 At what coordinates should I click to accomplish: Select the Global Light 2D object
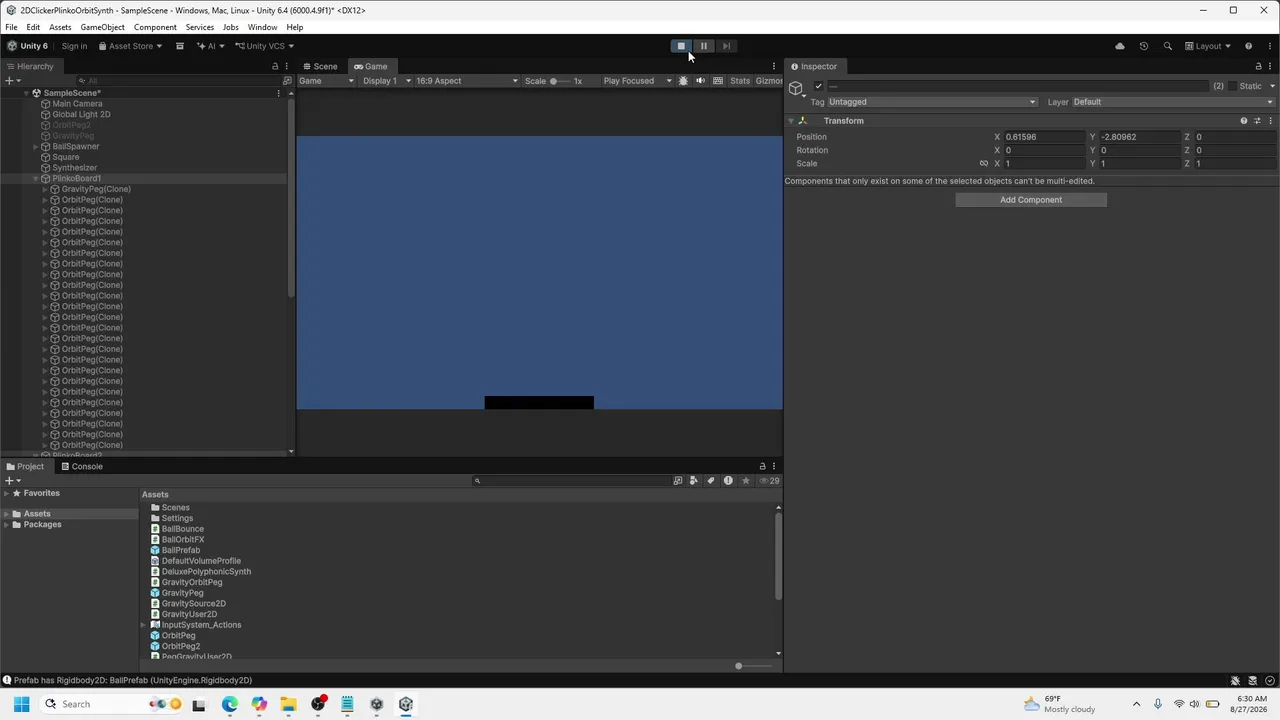(81, 115)
